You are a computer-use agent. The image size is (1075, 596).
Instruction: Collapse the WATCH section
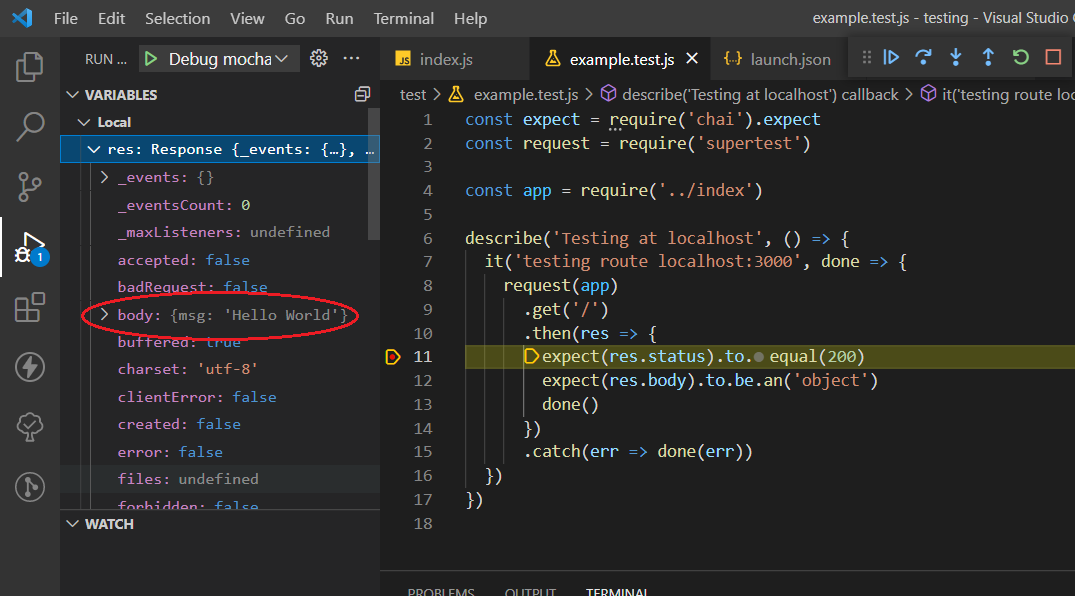[72, 524]
